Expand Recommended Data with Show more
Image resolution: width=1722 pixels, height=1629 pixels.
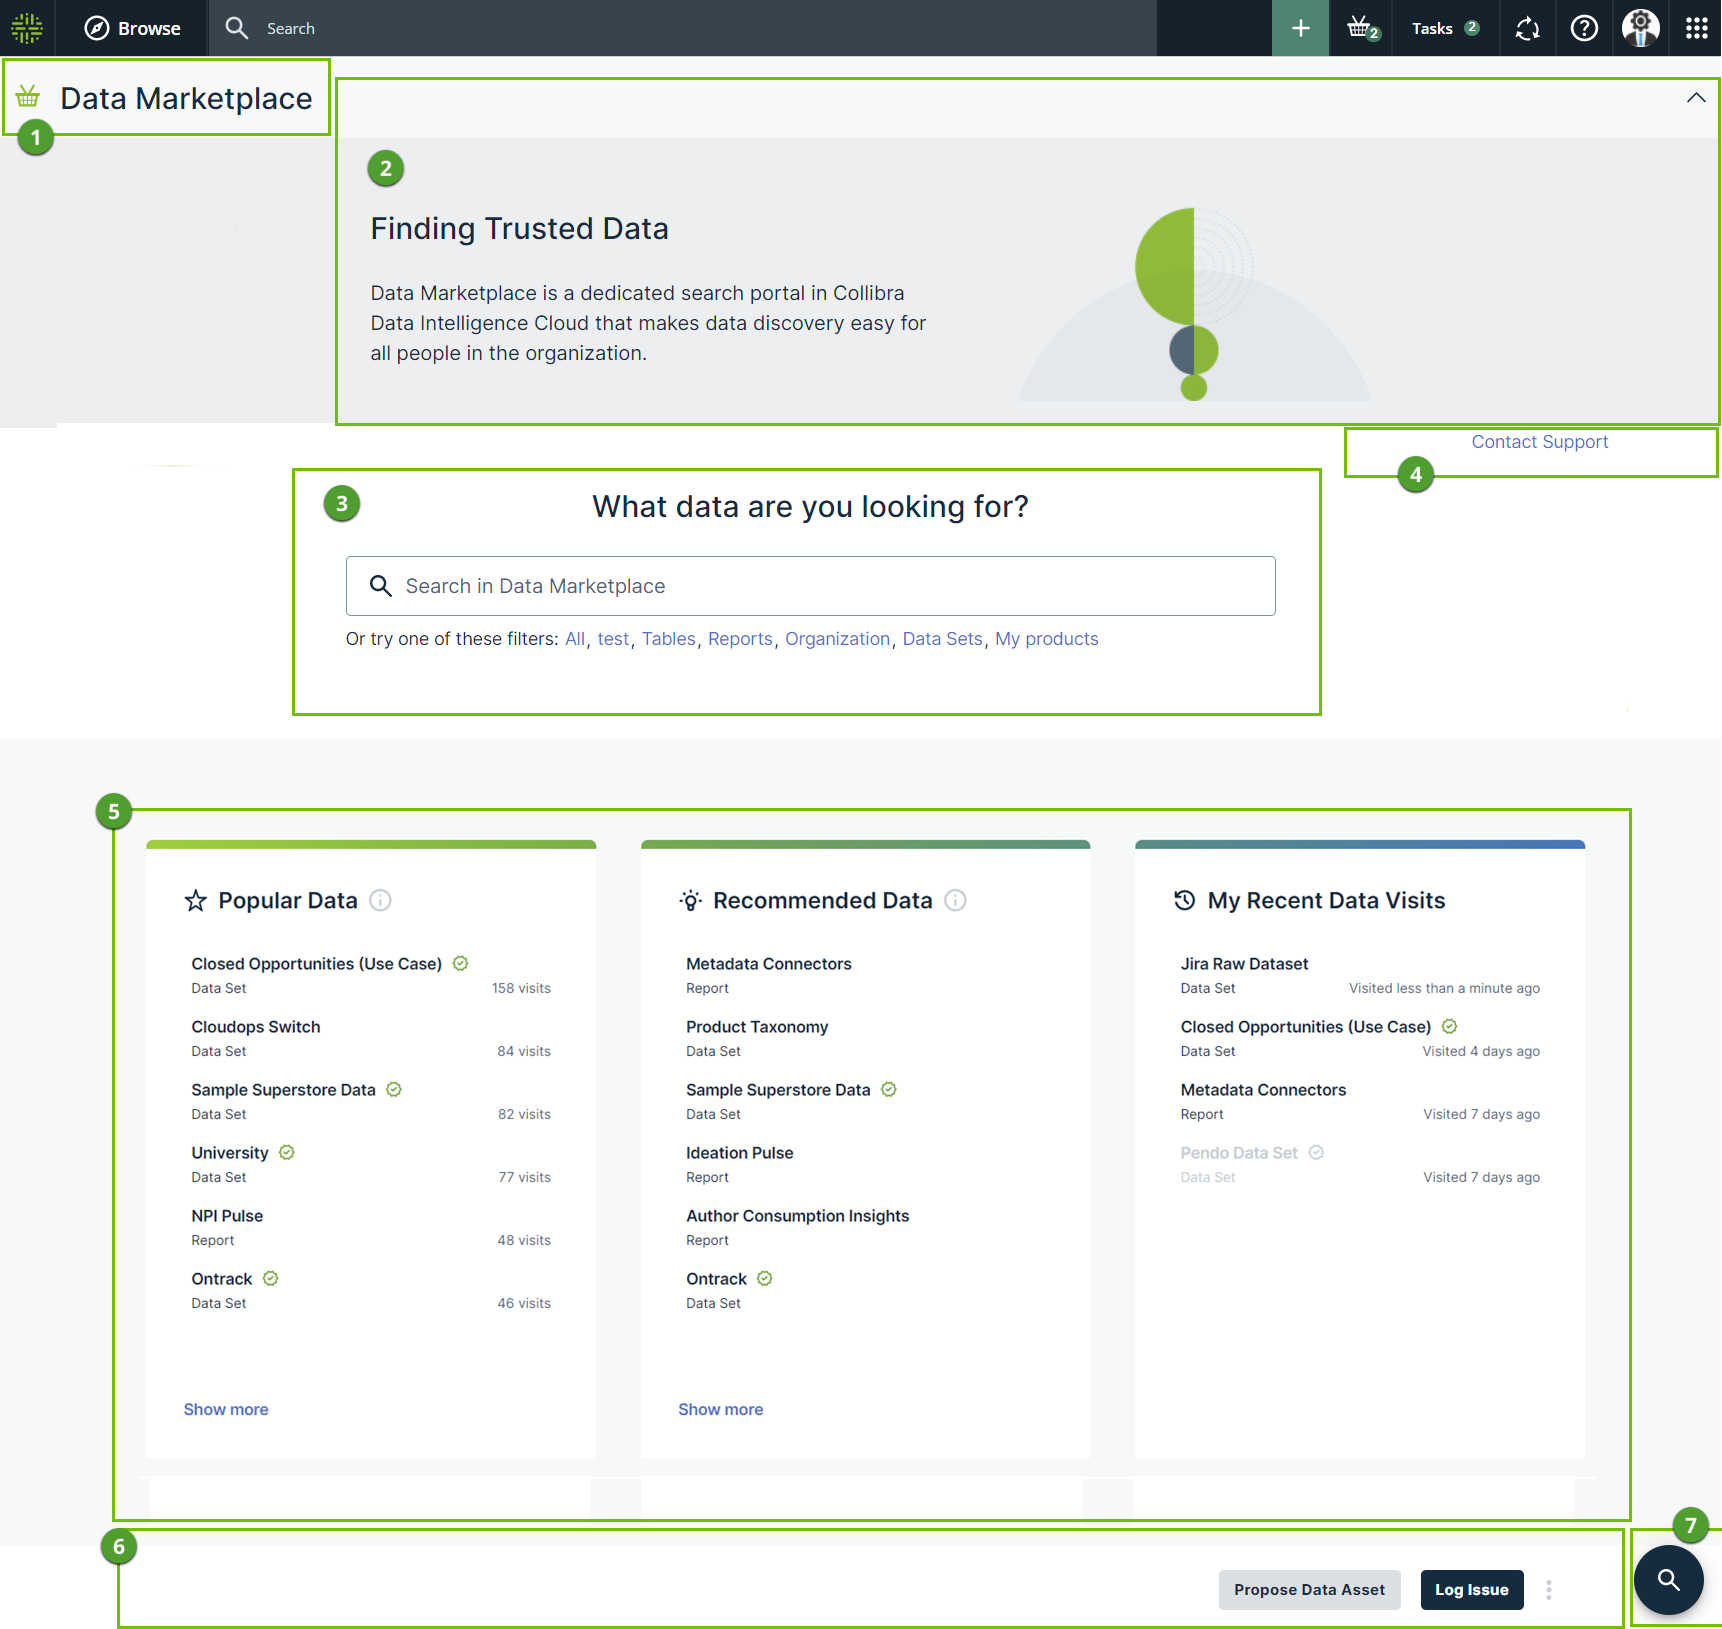pos(720,1409)
